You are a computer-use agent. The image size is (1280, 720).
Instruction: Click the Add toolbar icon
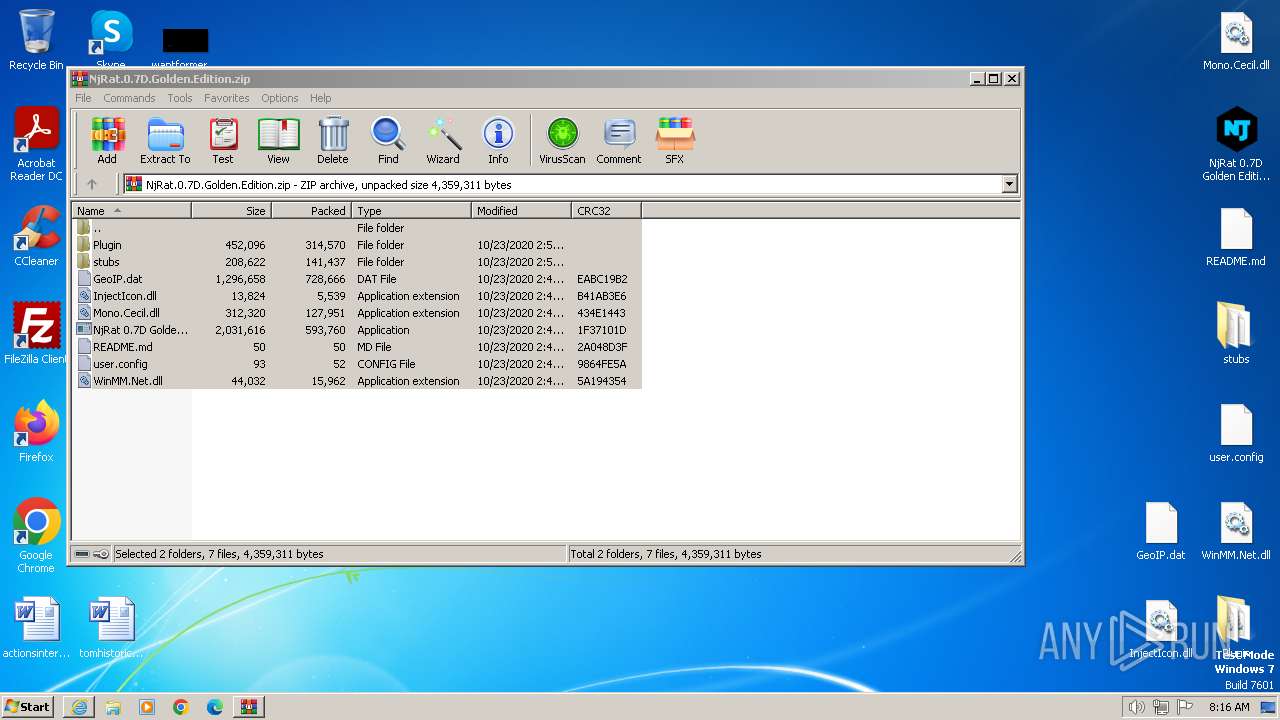point(107,141)
